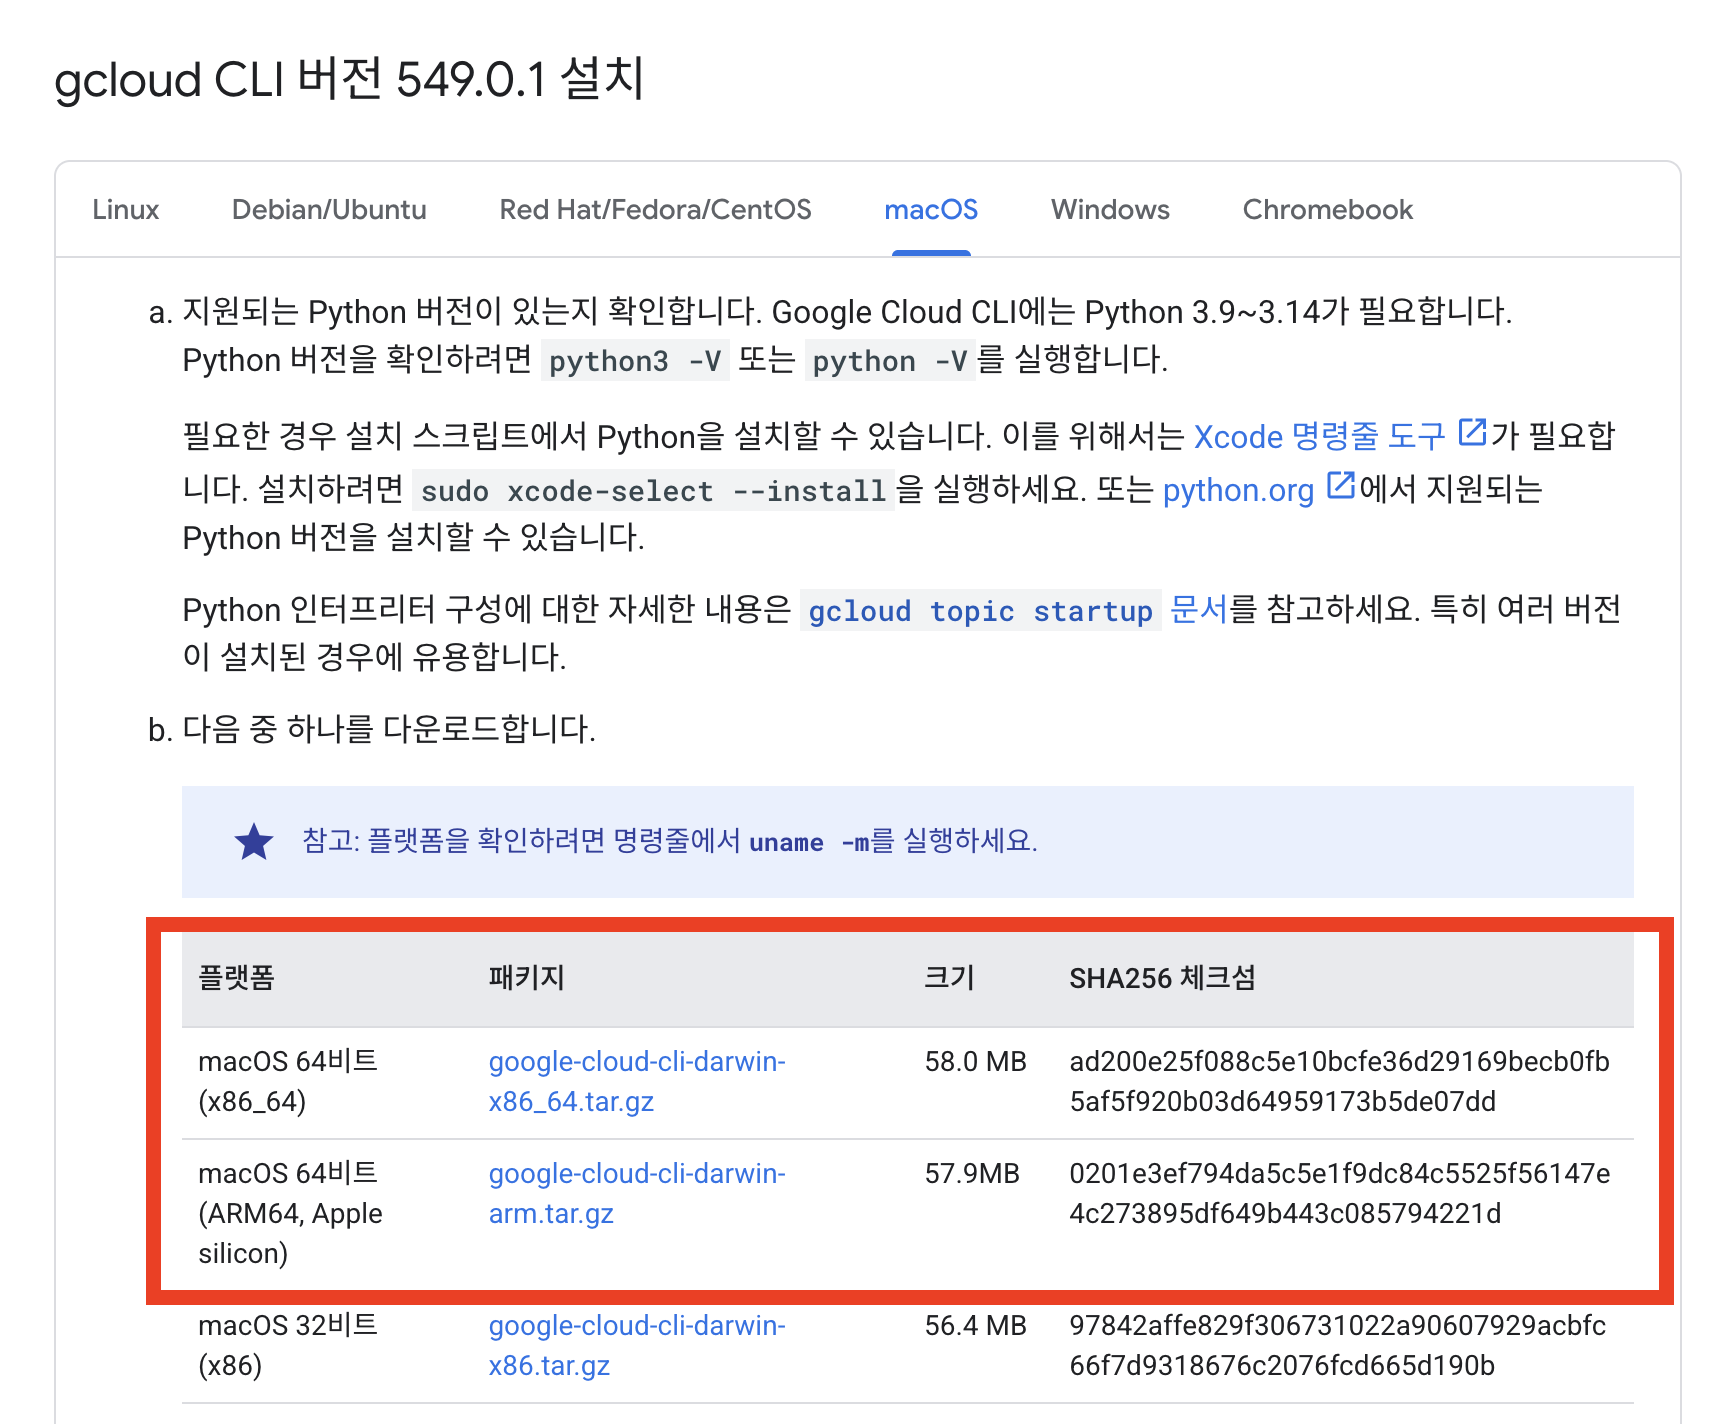Click the SHA256 체크섬 column header
Screen dimensions: 1724x1424
pyautogui.click(x=1162, y=978)
